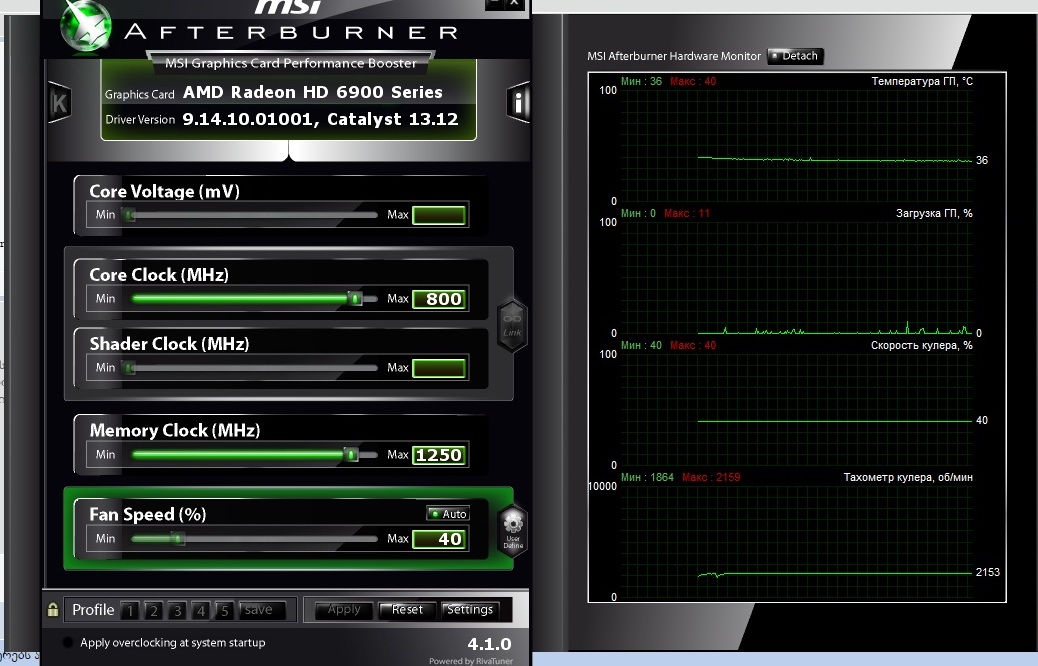Open the Settings dialog
This screenshot has height=666, width=1038.
point(469,610)
